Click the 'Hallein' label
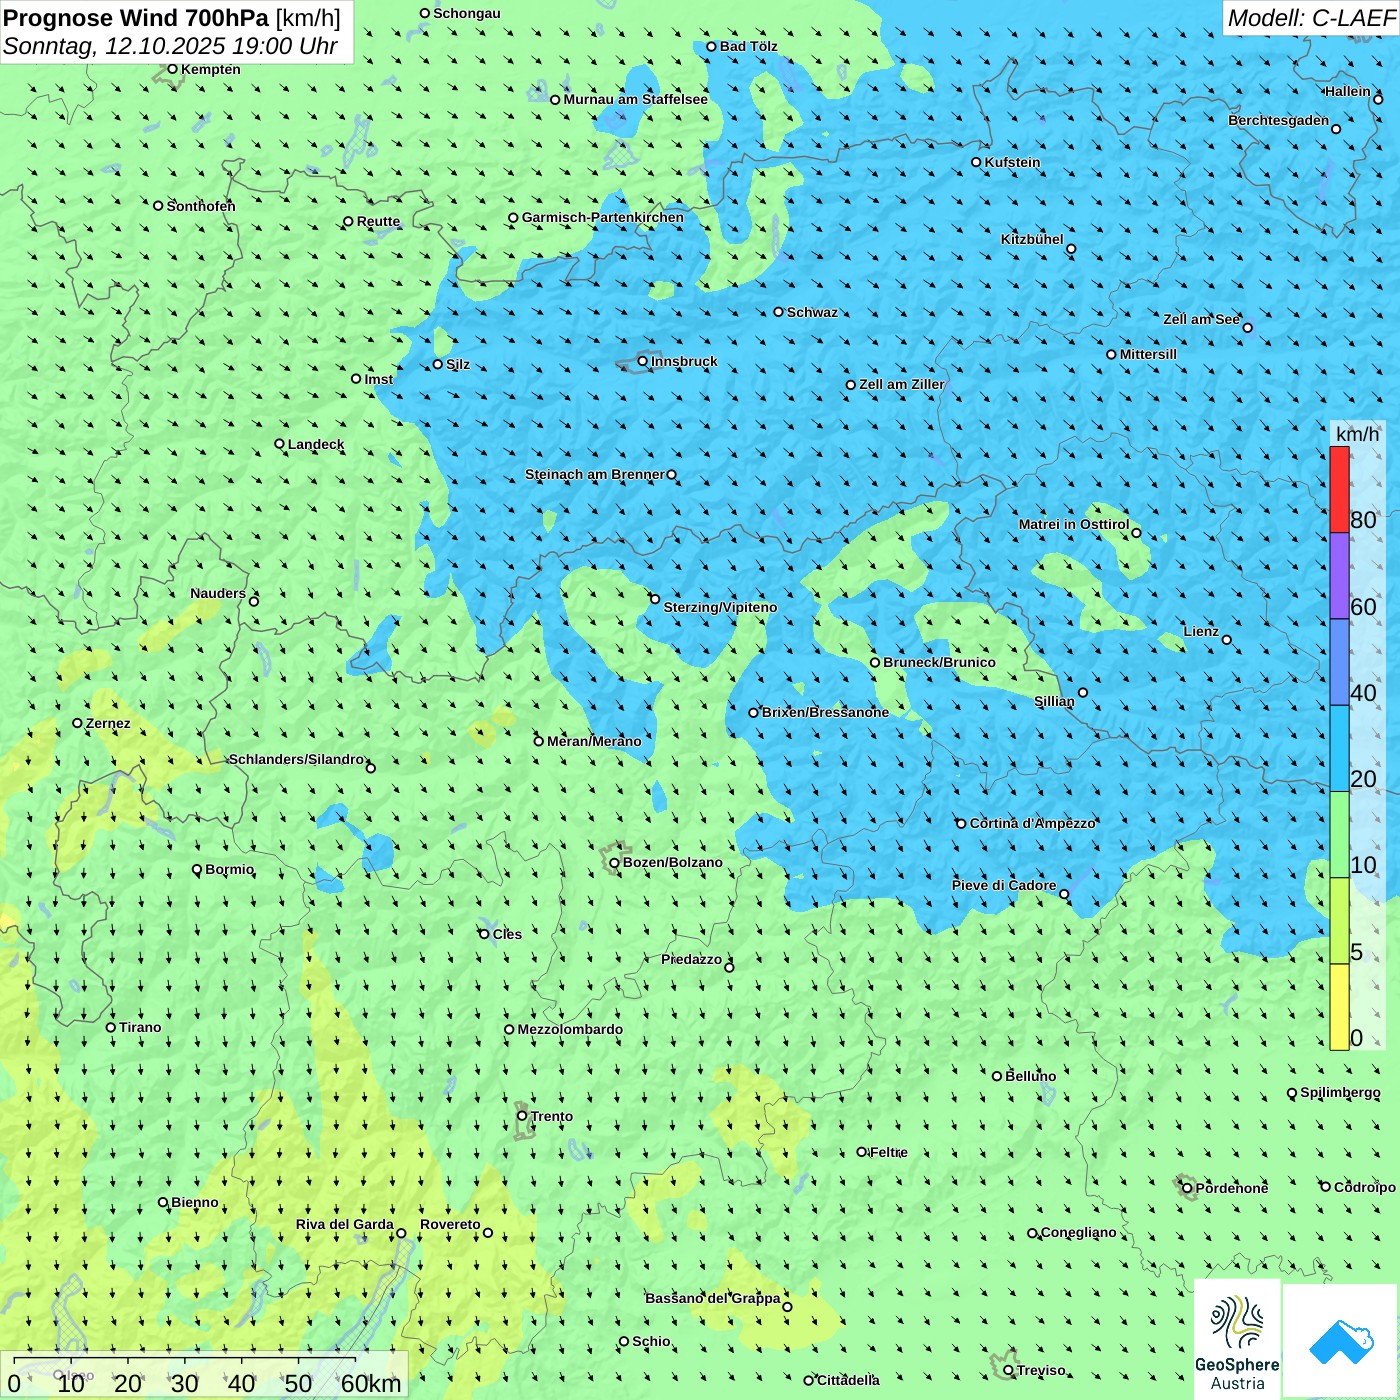1400x1400 pixels. (x=1348, y=91)
